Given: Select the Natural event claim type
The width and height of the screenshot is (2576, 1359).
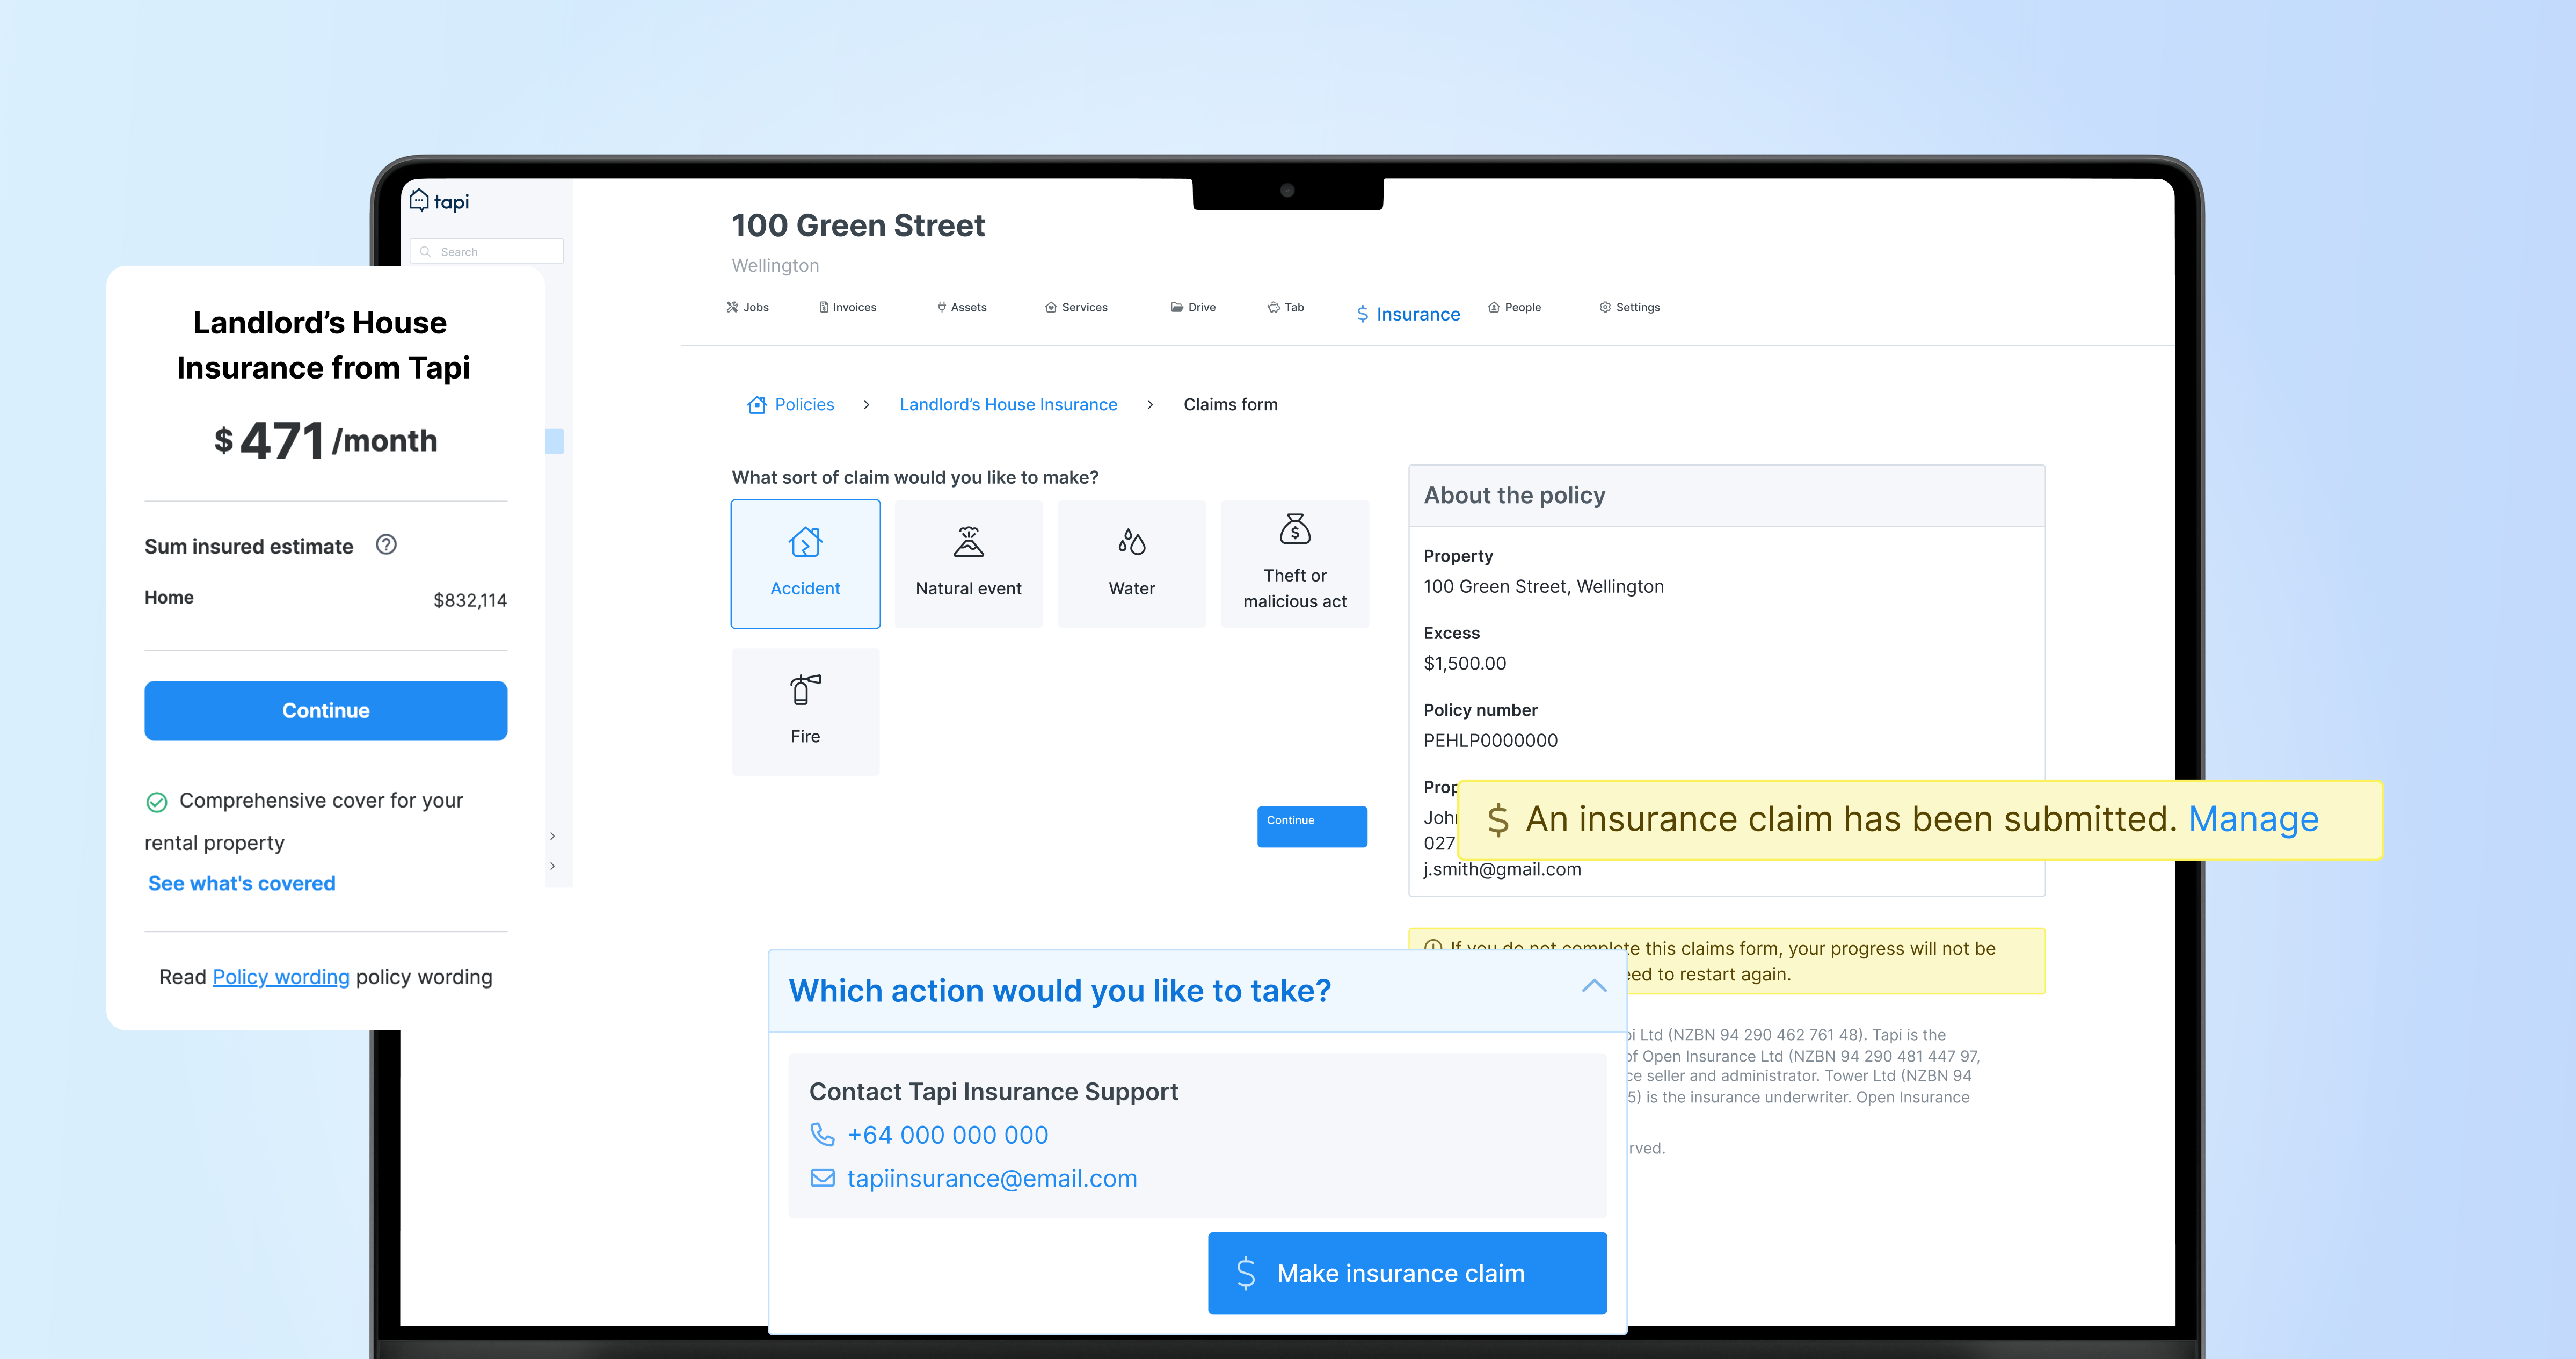Looking at the screenshot, I should coord(968,564).
